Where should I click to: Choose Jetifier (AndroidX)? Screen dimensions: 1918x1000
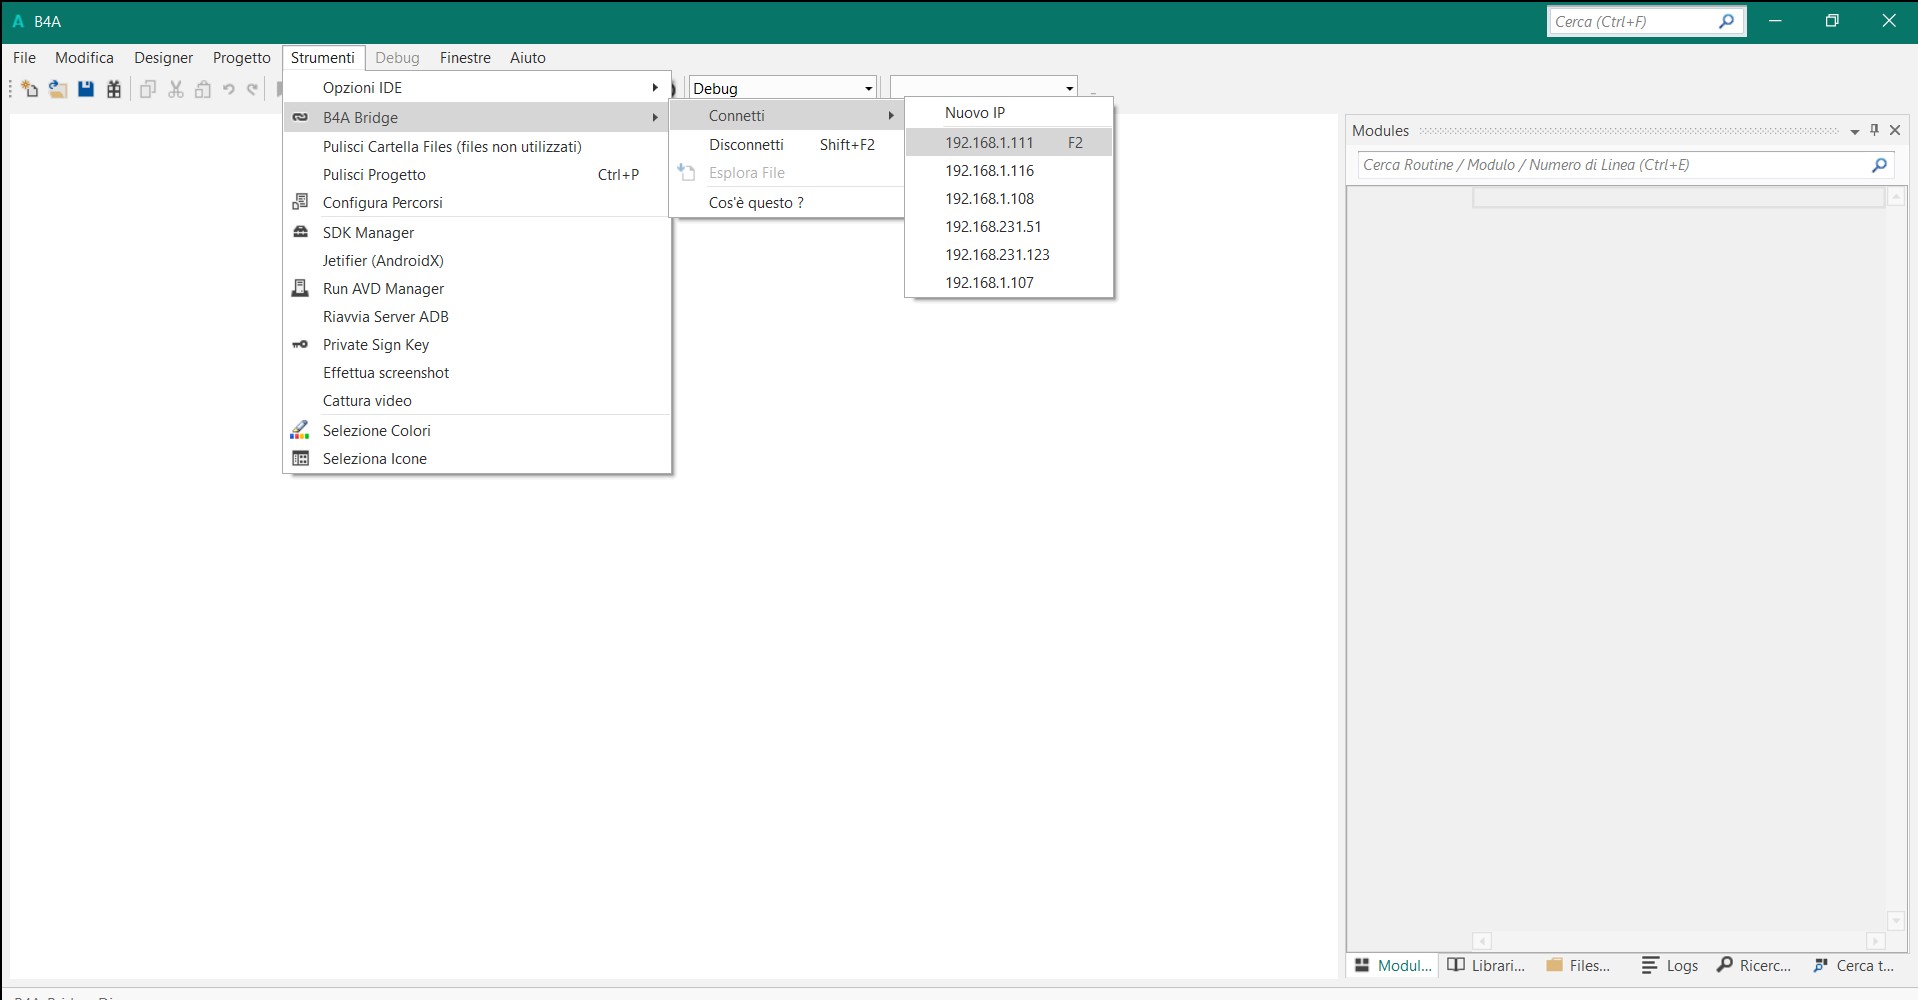(477, 261)
